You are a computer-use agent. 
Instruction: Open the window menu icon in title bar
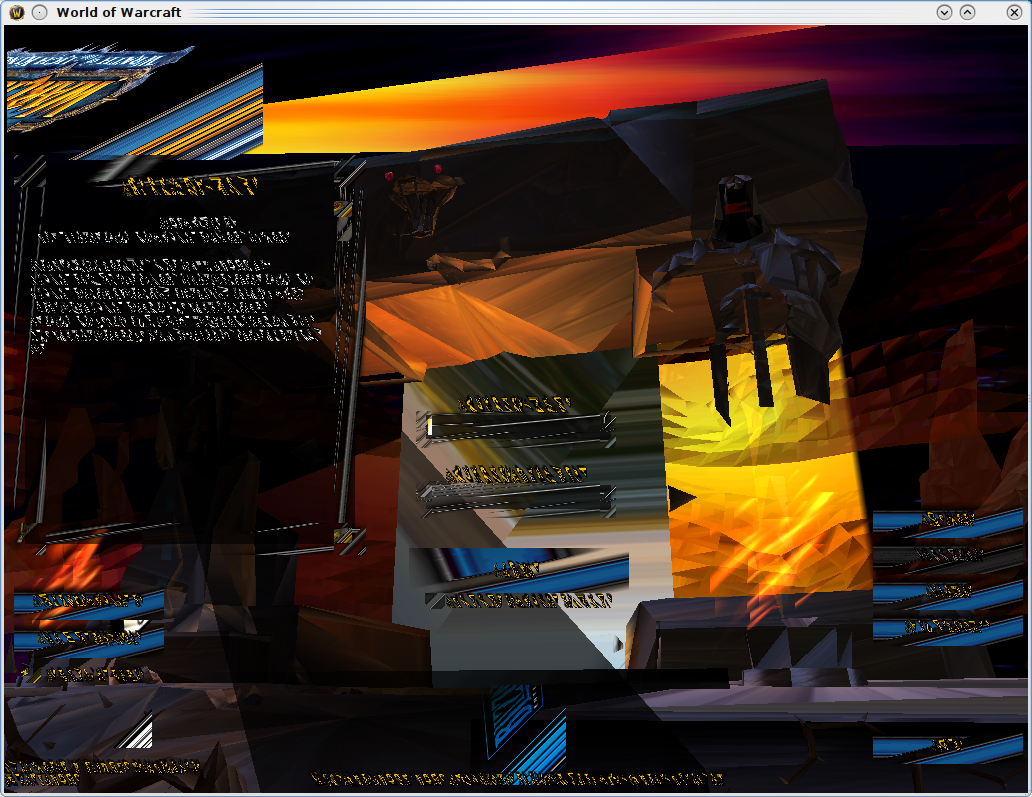click(x=16, y=12)
